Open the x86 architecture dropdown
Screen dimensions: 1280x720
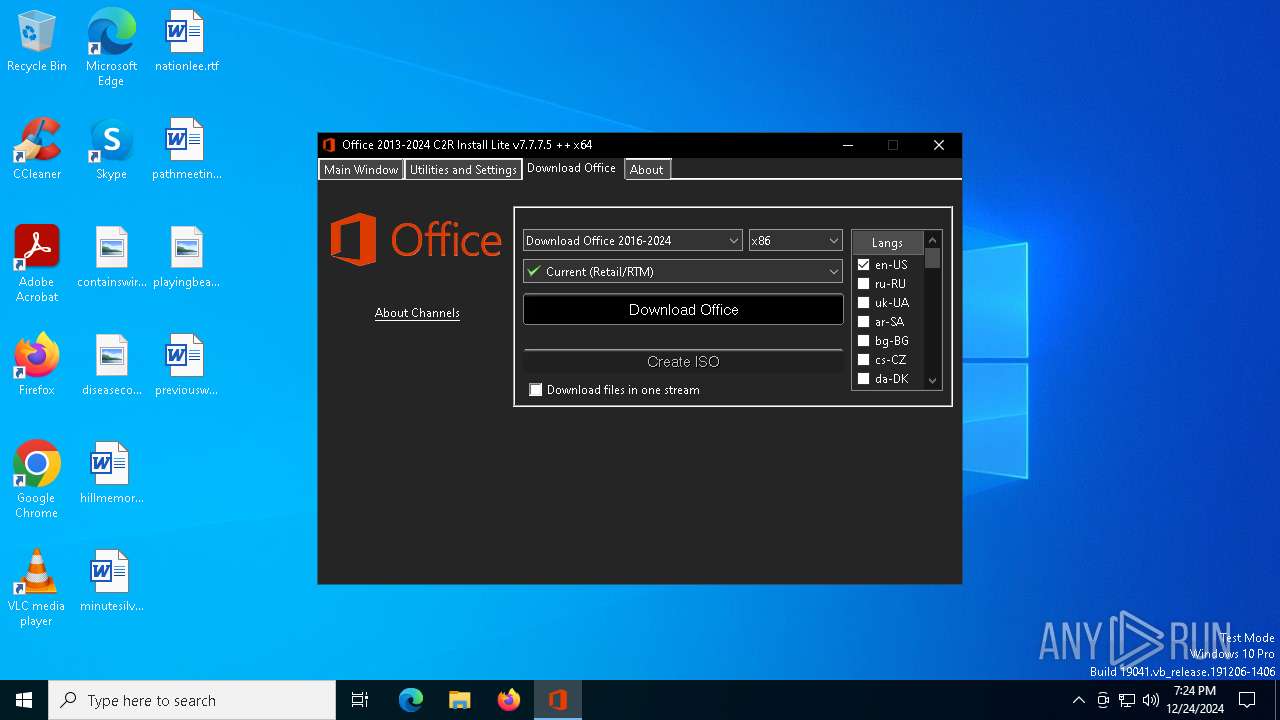click(x=796, y=240)
